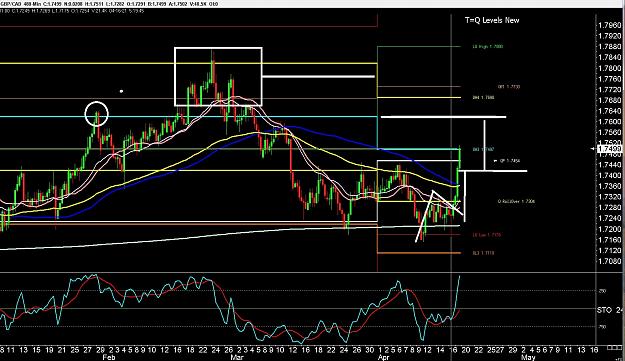Click the 1.7720 price axis label
Viewport: 625px width, 361px height.
[x=610, y=90]
